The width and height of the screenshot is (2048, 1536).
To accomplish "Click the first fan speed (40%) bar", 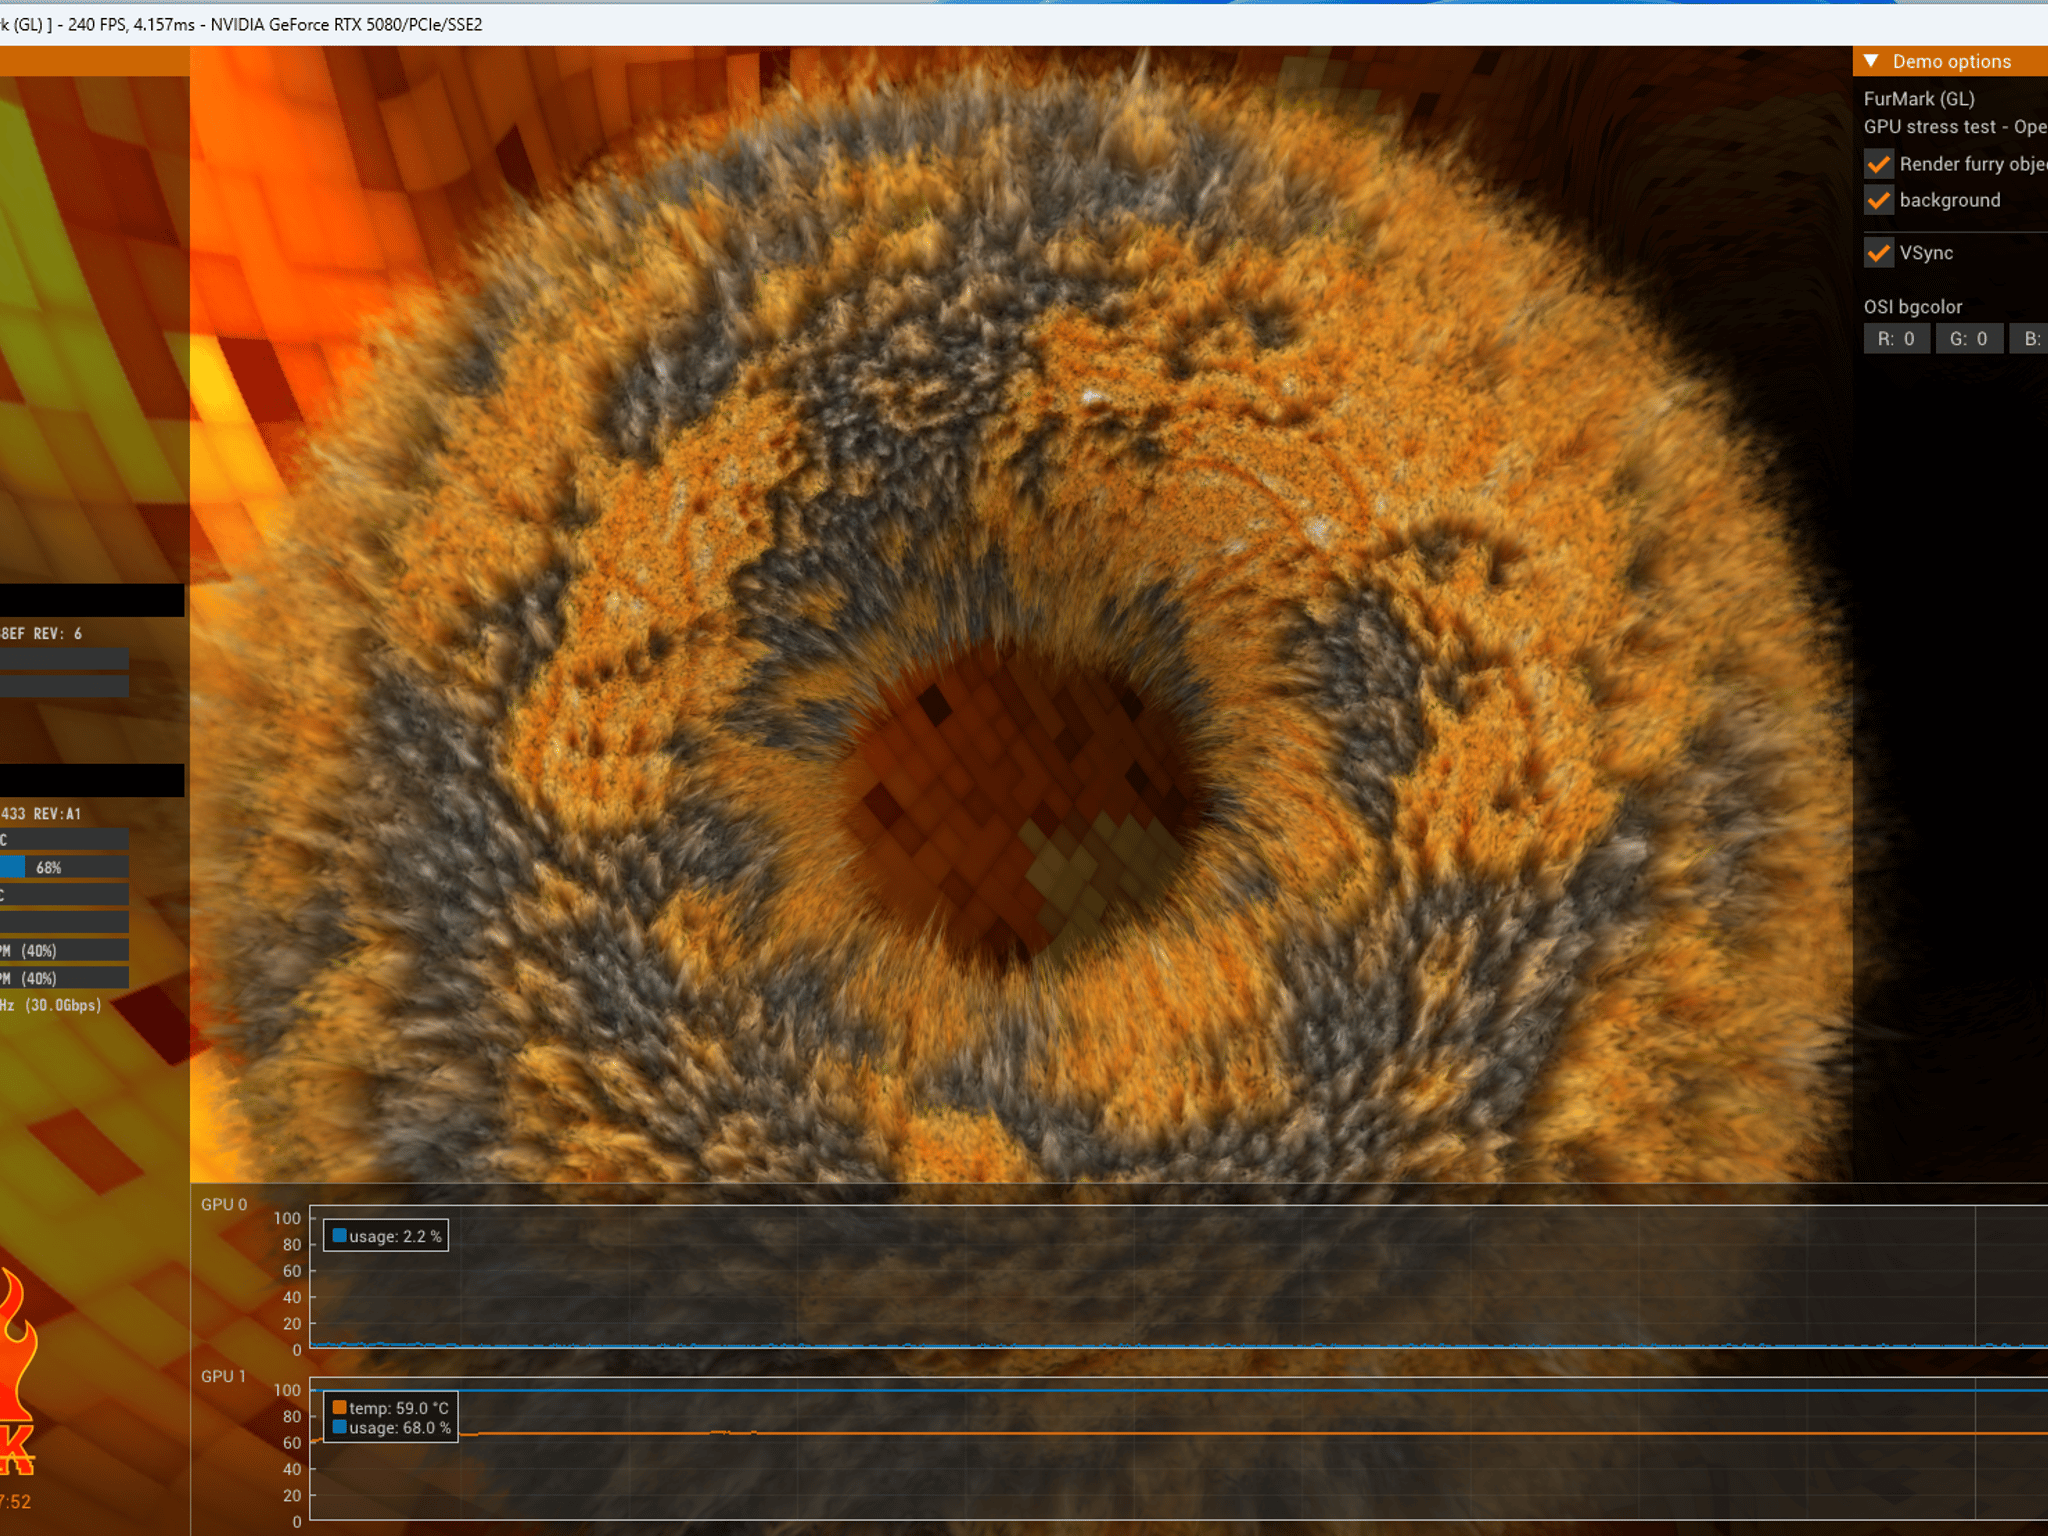I will click(64, 950).
